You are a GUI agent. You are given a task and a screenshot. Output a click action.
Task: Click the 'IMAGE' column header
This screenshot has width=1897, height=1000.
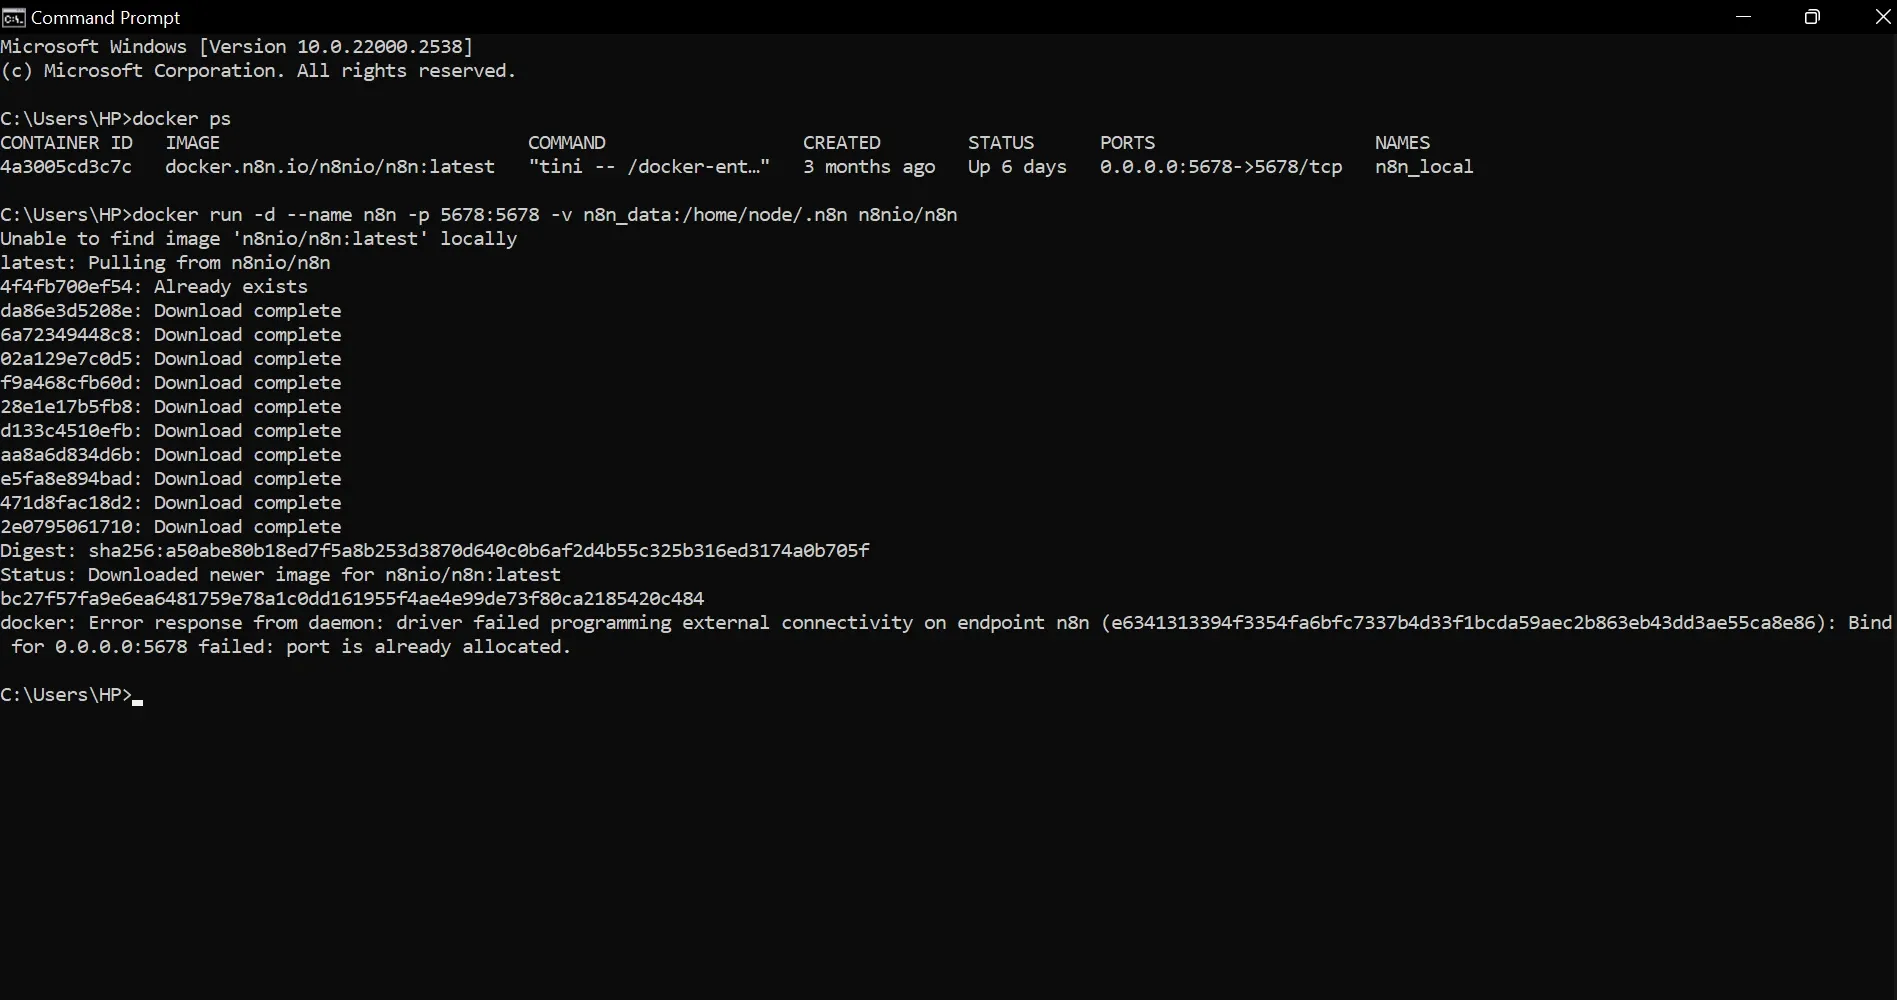[x=192, y=143]
